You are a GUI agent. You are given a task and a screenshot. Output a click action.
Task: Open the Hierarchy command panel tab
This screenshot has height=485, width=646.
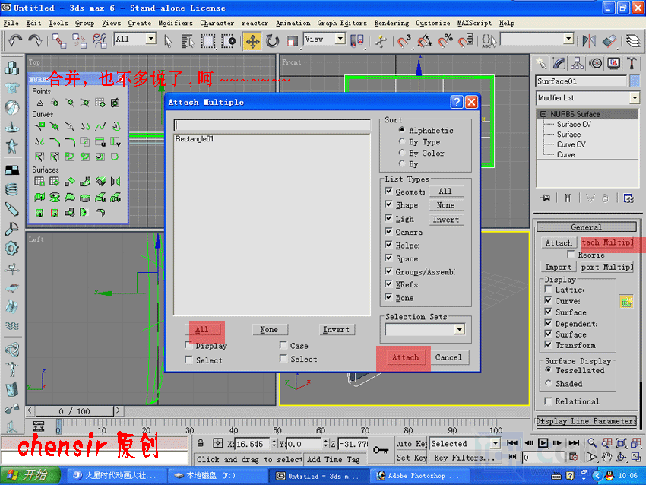point(577,63)
